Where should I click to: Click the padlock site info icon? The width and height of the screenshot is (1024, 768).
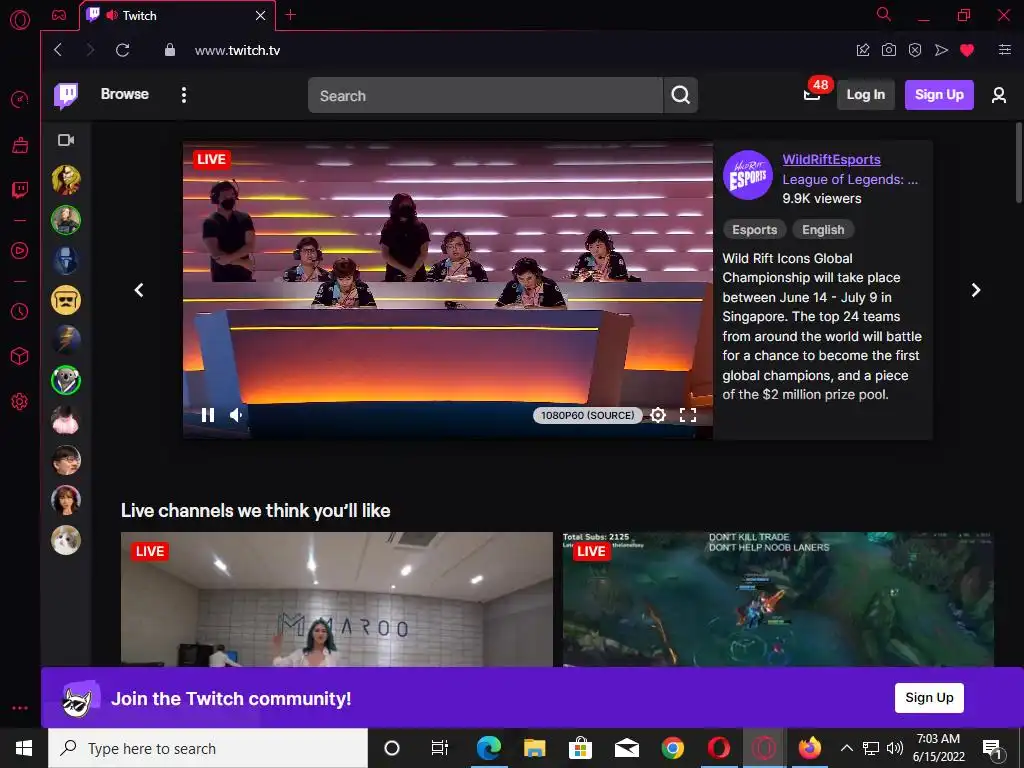pyautogui.click(x=170, y=50)
